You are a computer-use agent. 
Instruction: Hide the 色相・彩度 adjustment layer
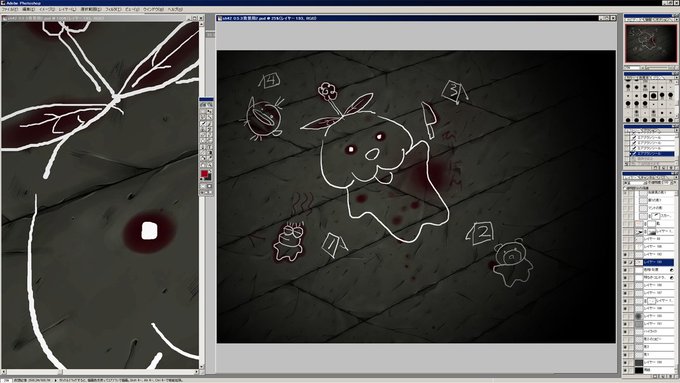[x=625, y=270]
